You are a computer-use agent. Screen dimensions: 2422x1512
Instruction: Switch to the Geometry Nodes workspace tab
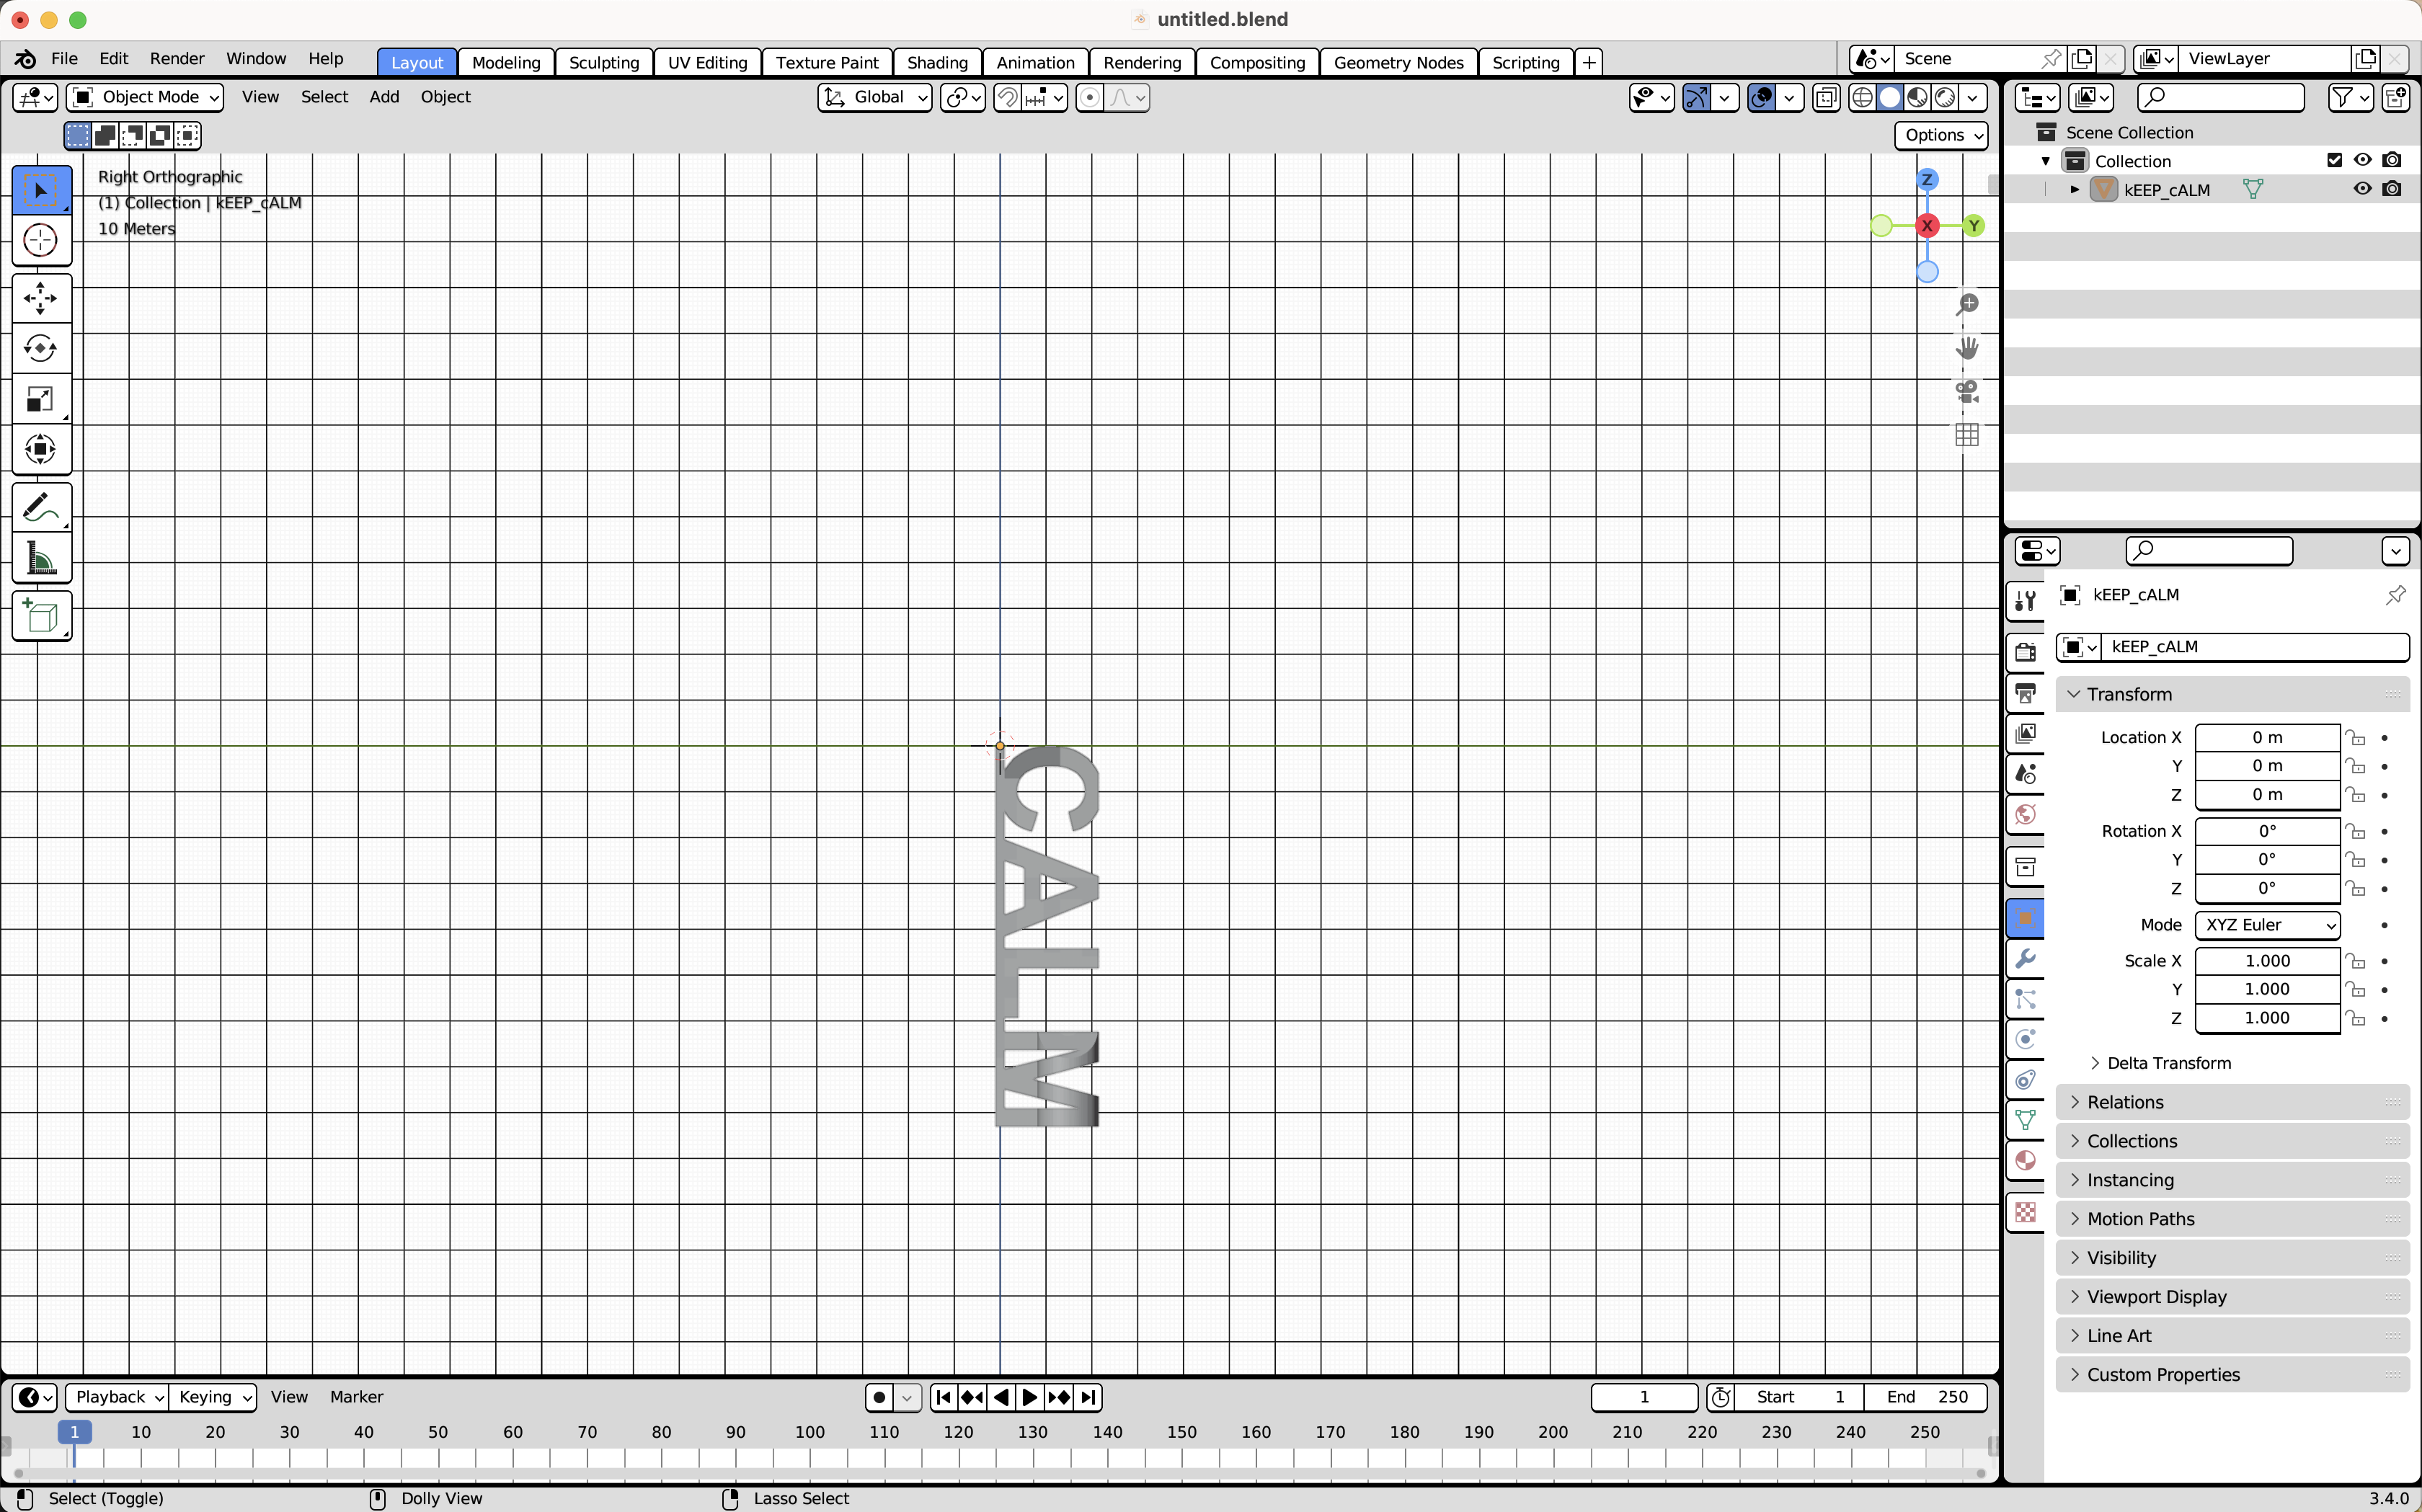pyautogui.click(x=1398, y=62)
